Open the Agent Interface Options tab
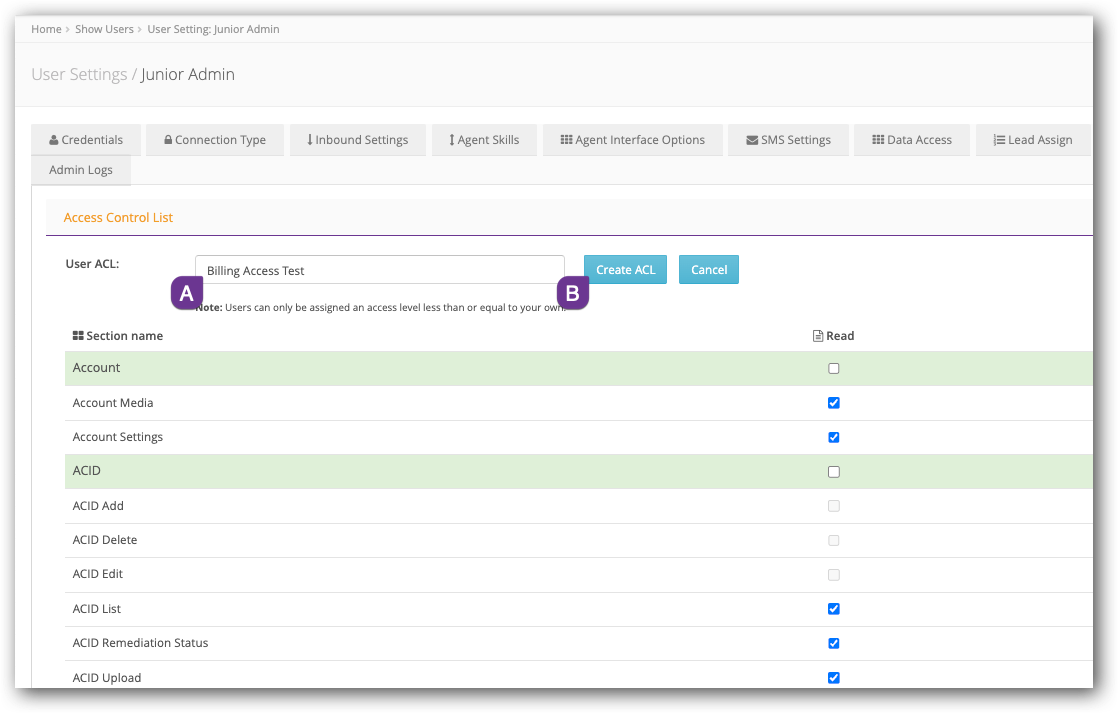The image size is (1118, 713). pos(632,140)
